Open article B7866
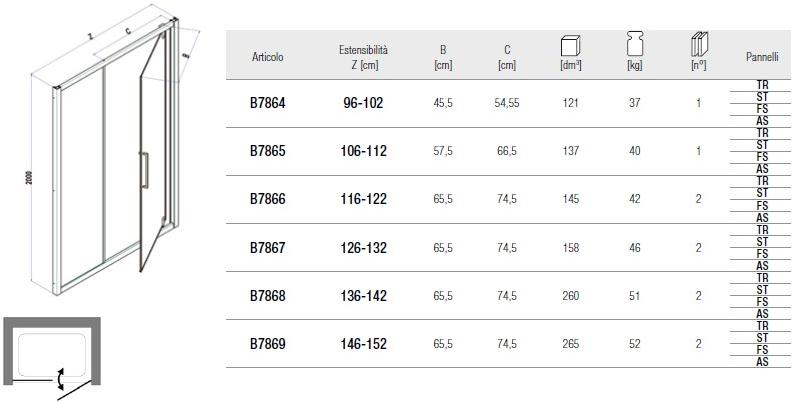Image resolution: width=794 pixels, height=402 pixels. pos(267,199)
